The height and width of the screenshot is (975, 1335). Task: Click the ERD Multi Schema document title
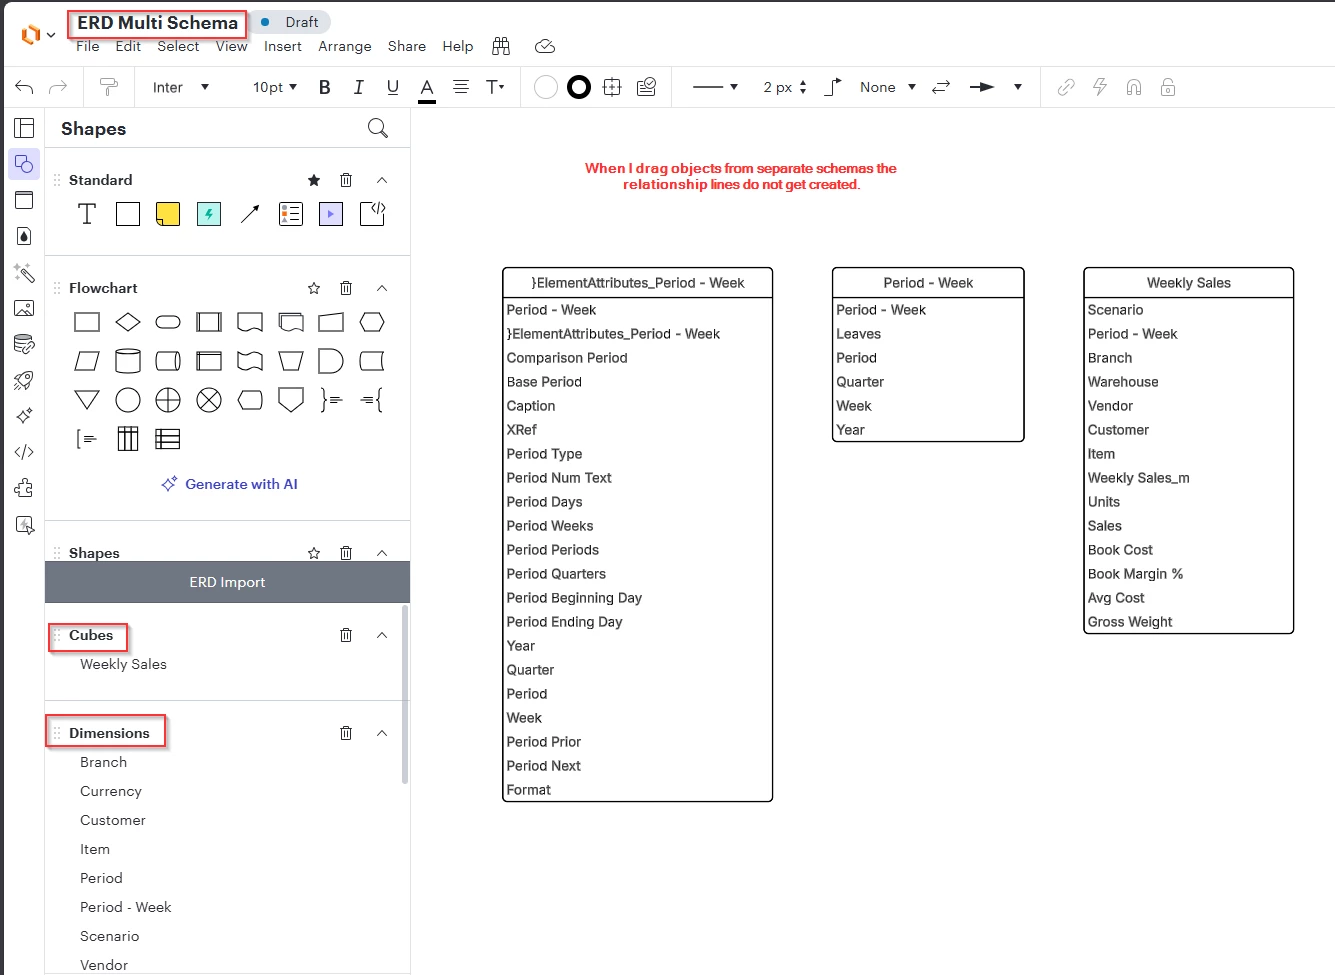(158, 22)
